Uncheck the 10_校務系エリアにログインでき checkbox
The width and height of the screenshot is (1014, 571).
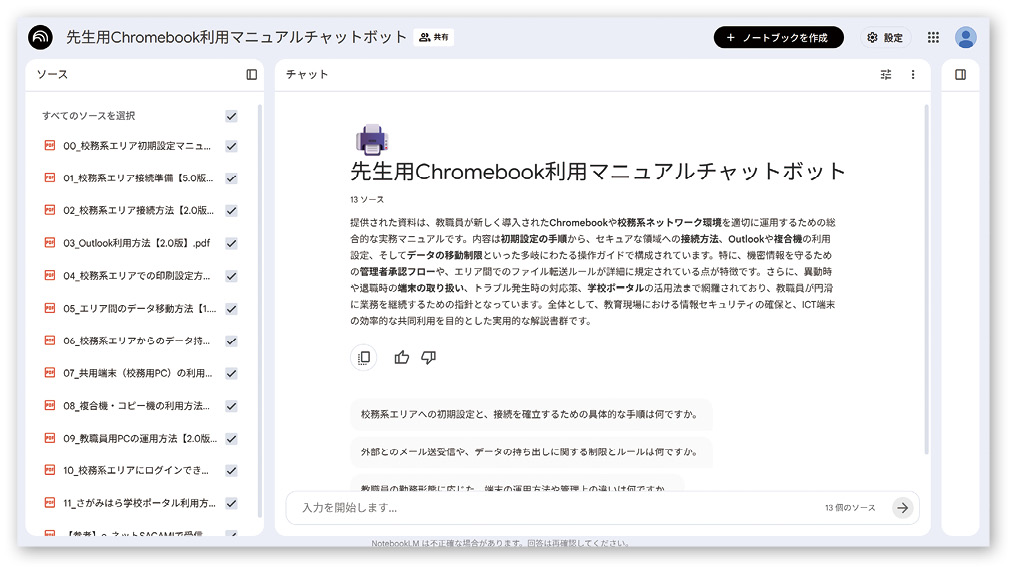(x=231, y=471)
